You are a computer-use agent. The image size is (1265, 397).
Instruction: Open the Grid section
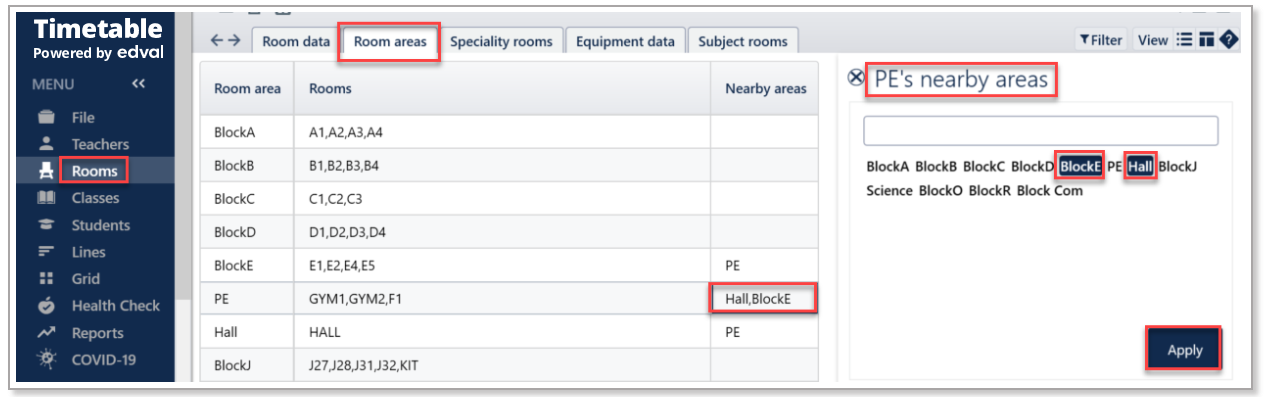[85, 279]
